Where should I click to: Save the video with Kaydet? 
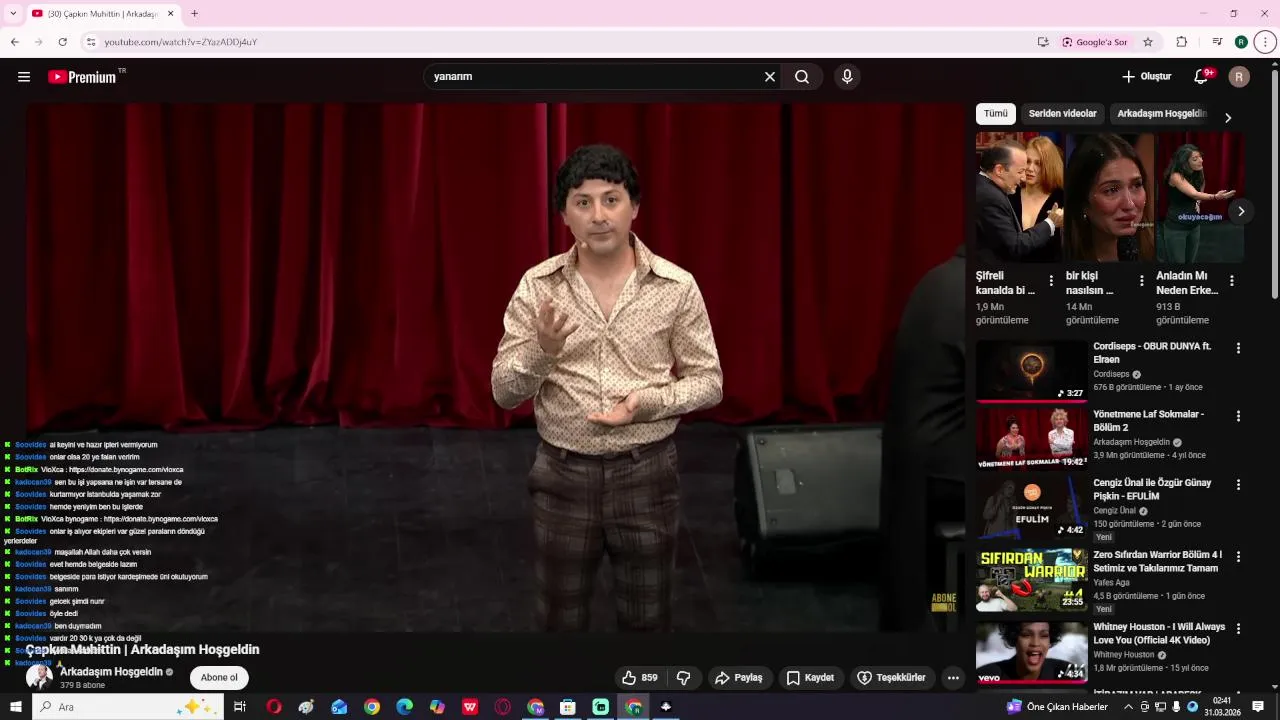810,678
